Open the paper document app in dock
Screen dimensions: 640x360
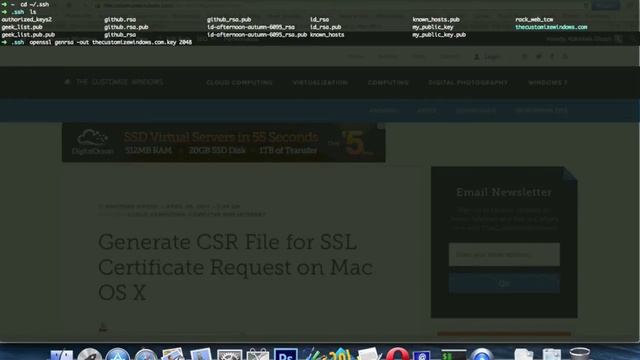click(369, 354)
